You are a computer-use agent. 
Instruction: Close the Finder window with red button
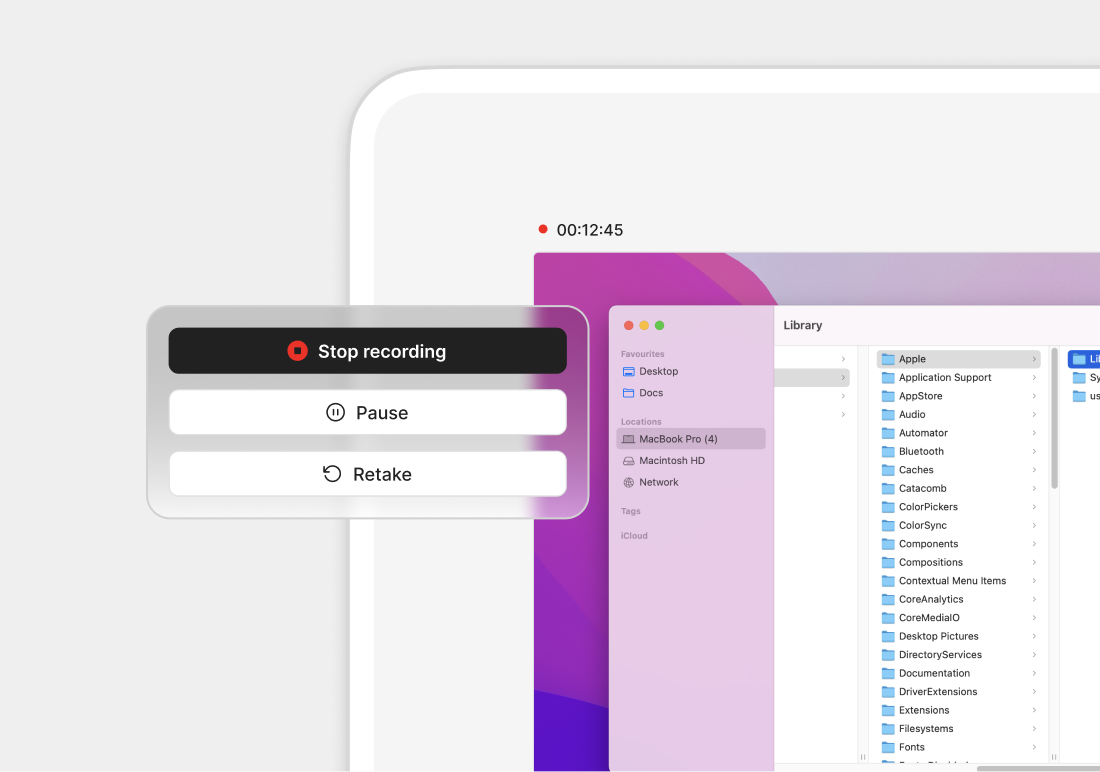(x=629, y=325)
